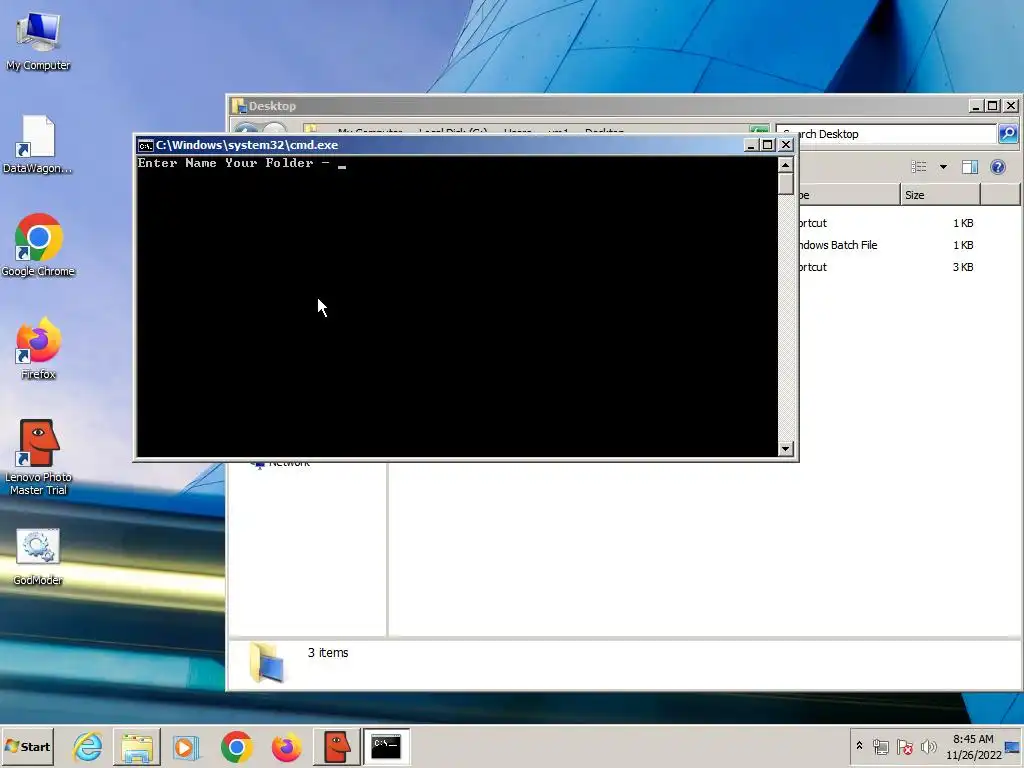The height and width of the screenshot is (768, 1024).
Task: Open Internet Explorer from the taskbar
Action: pyautogui.click(x=88, y=746)
